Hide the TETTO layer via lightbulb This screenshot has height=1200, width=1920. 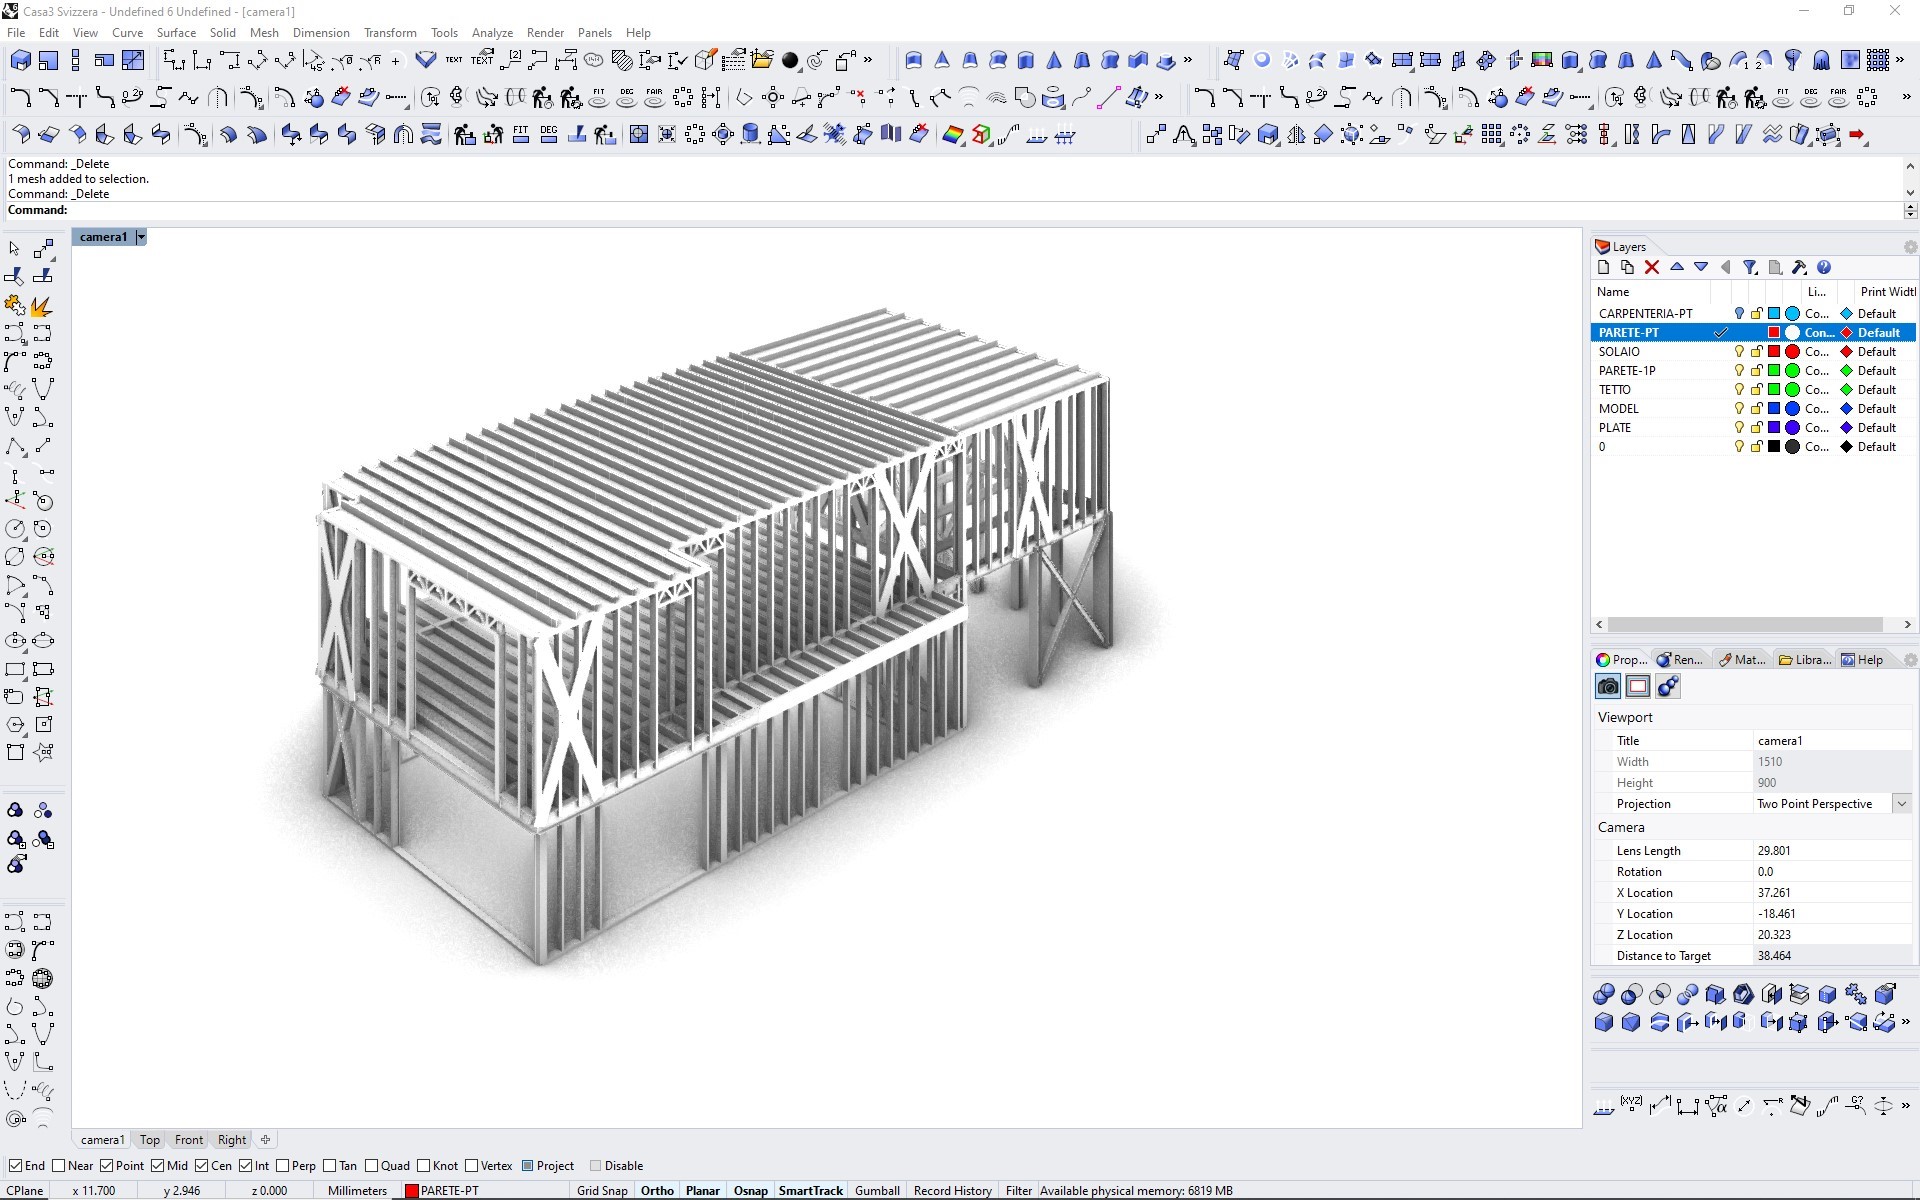1739,390
